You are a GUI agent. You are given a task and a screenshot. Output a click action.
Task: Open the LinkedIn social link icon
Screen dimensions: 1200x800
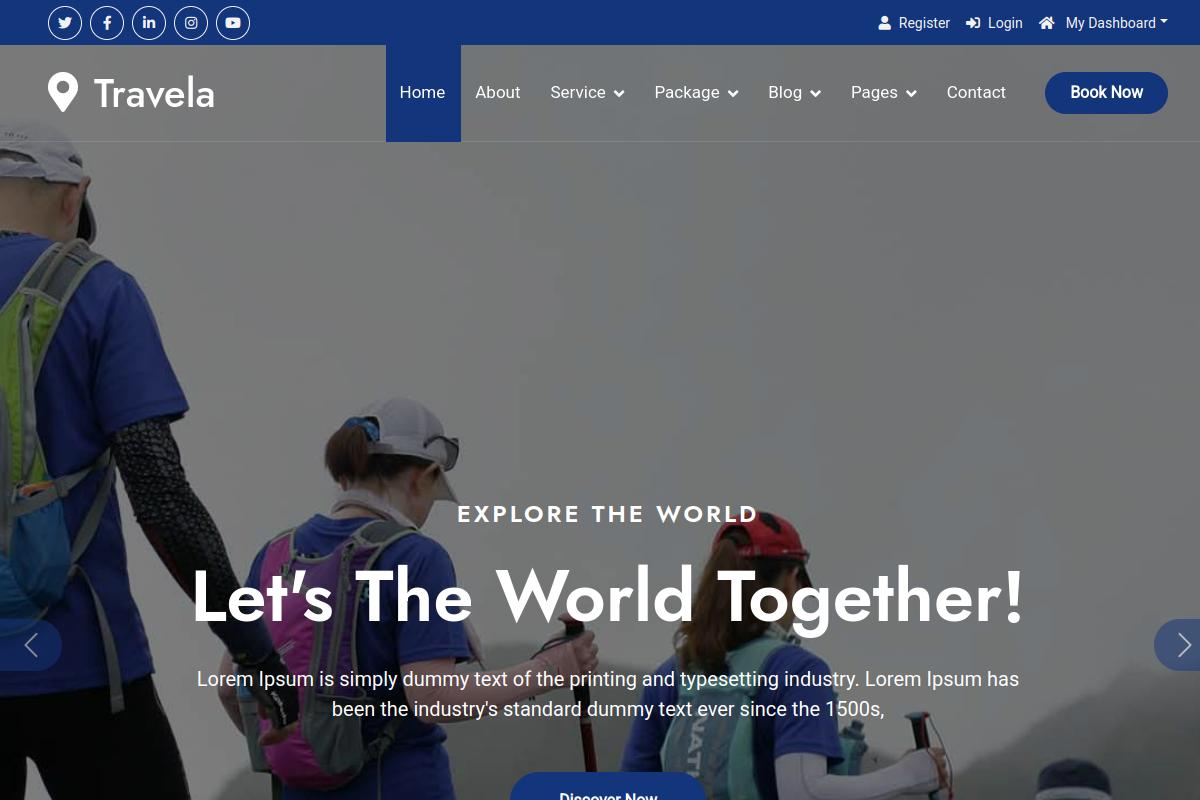149,23
